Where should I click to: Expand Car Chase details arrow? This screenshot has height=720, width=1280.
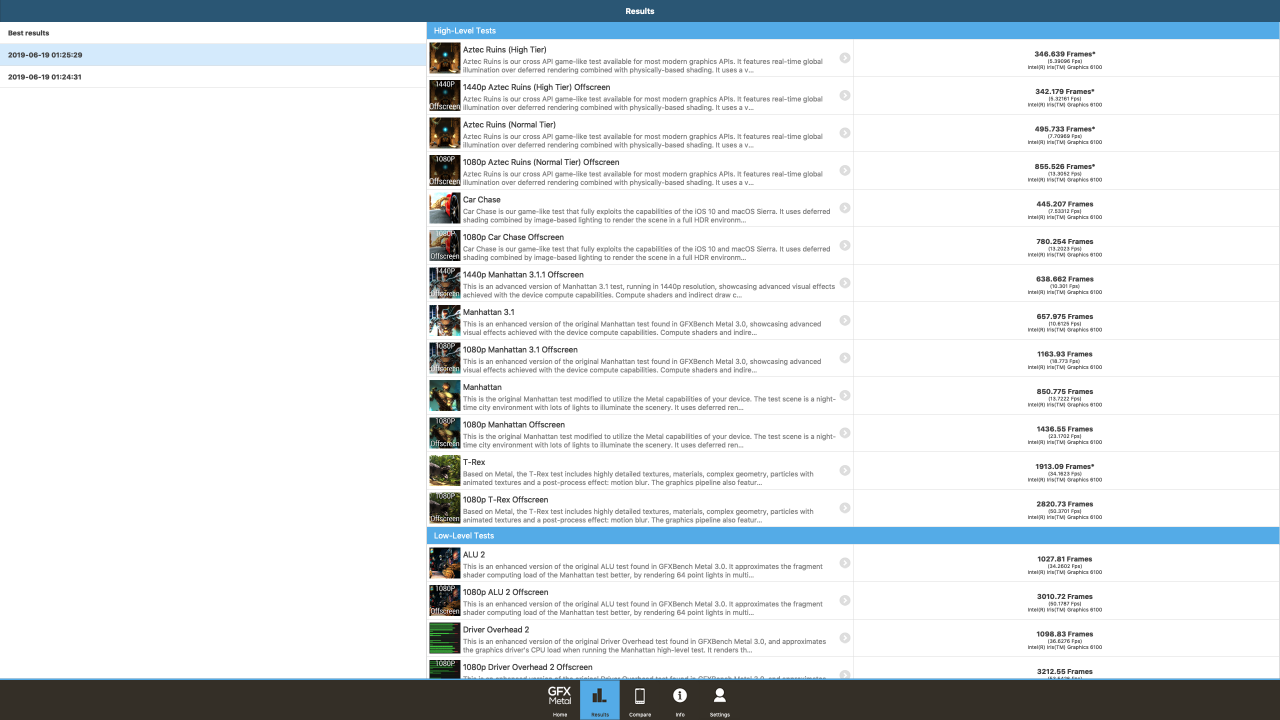[845, 208]
